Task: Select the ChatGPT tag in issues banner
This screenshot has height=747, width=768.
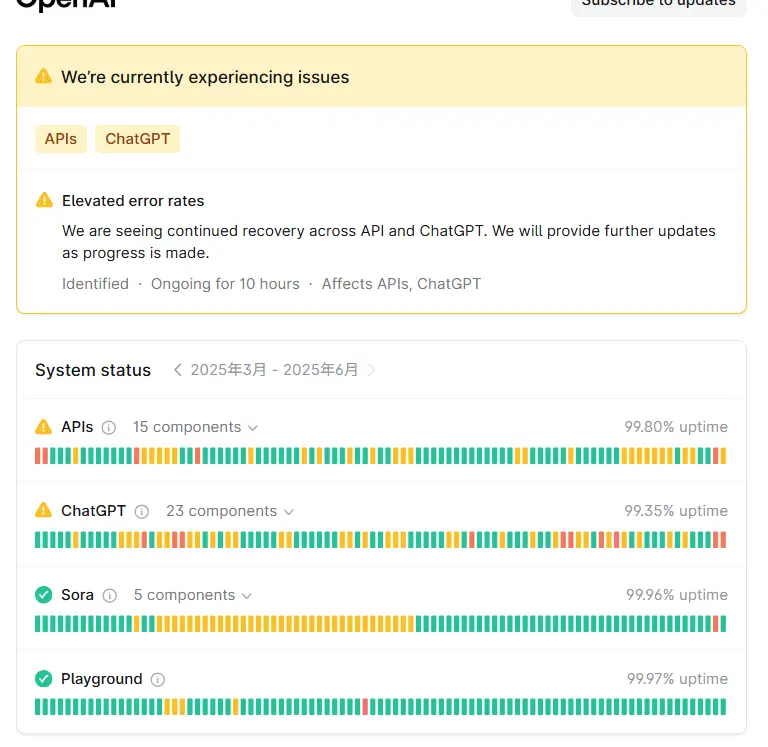Action: [x=138, y=139]
